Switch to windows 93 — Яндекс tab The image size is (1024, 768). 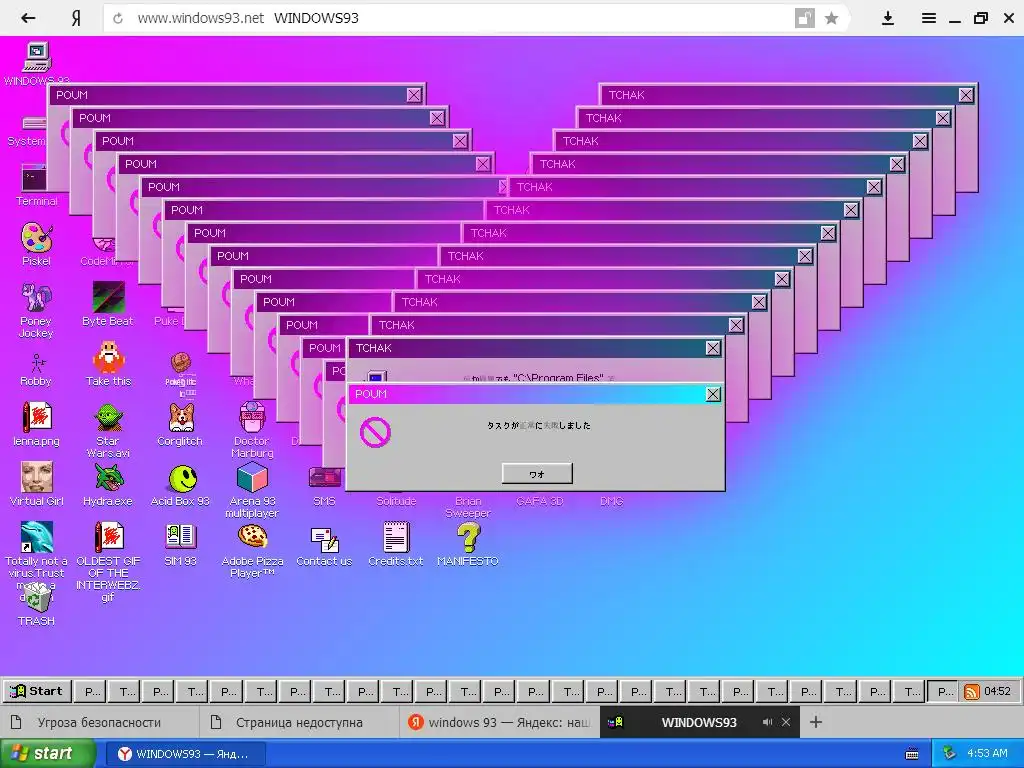[x=500, y=722]
